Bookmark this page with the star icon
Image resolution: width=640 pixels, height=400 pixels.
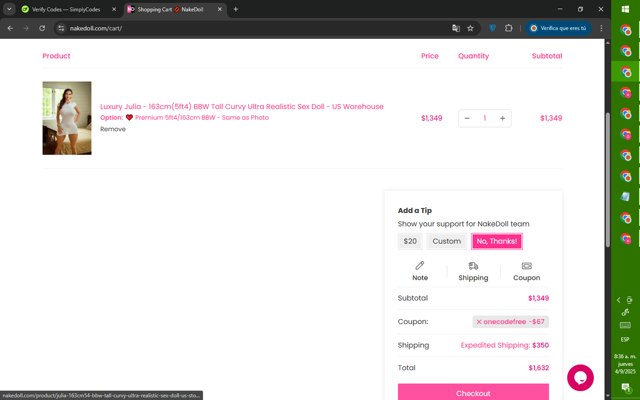pyautogui.click(x=470, y=28)
